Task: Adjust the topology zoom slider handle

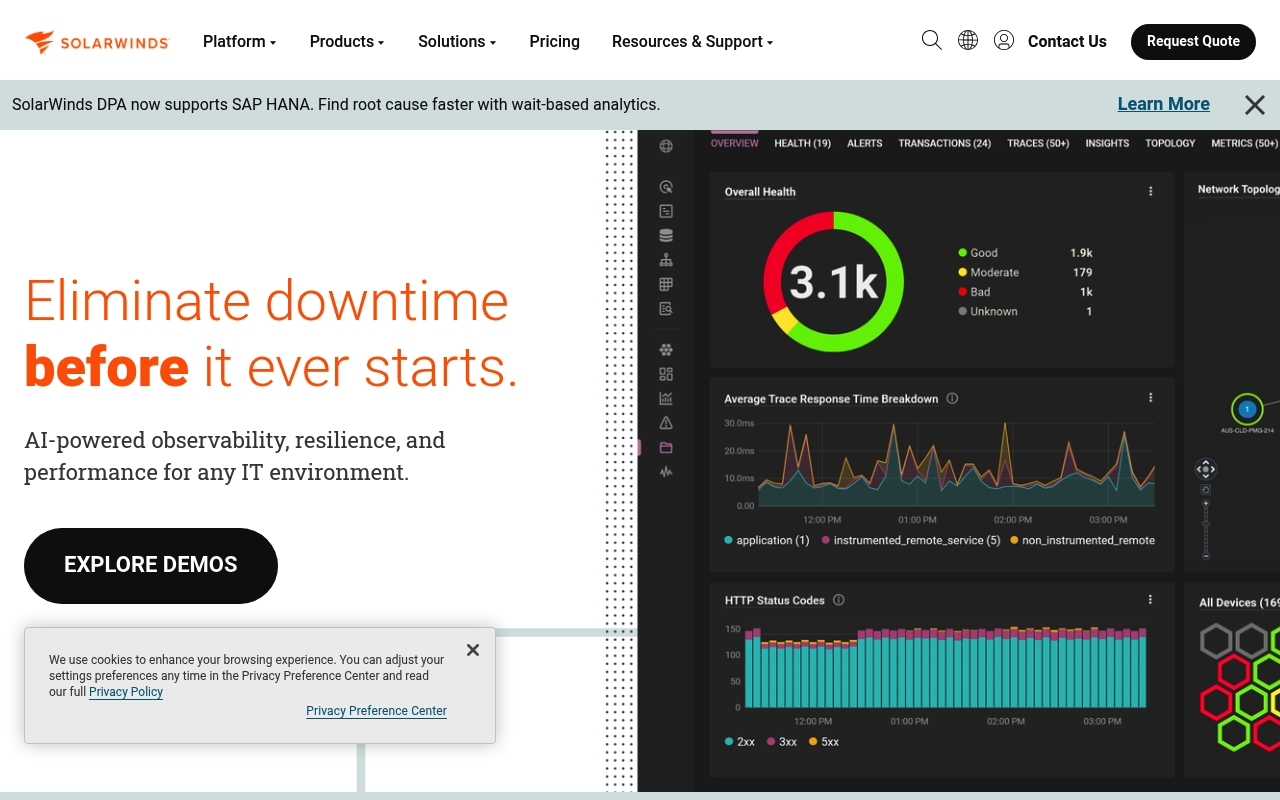Action: pyautogui.click(x=1206, y=523)
